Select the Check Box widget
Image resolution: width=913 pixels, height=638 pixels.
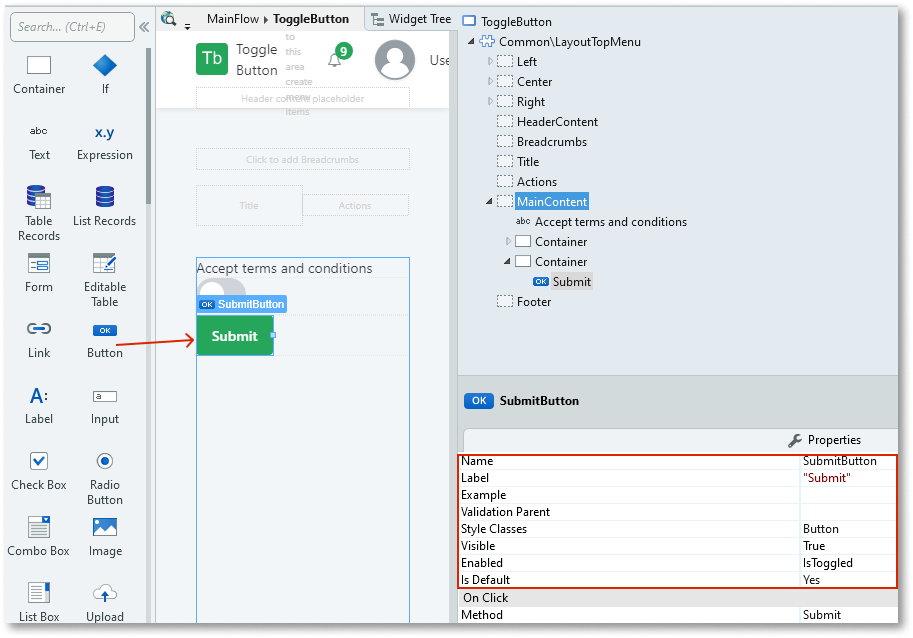pyautogui.click(x=39, y=461)
